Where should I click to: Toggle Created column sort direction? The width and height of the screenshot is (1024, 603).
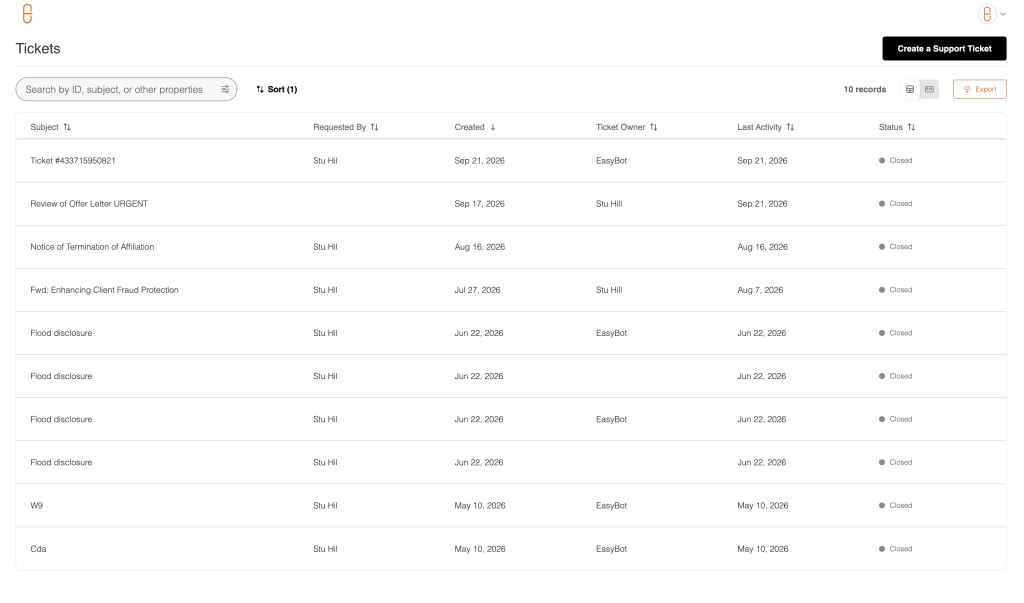click(475, 127)
